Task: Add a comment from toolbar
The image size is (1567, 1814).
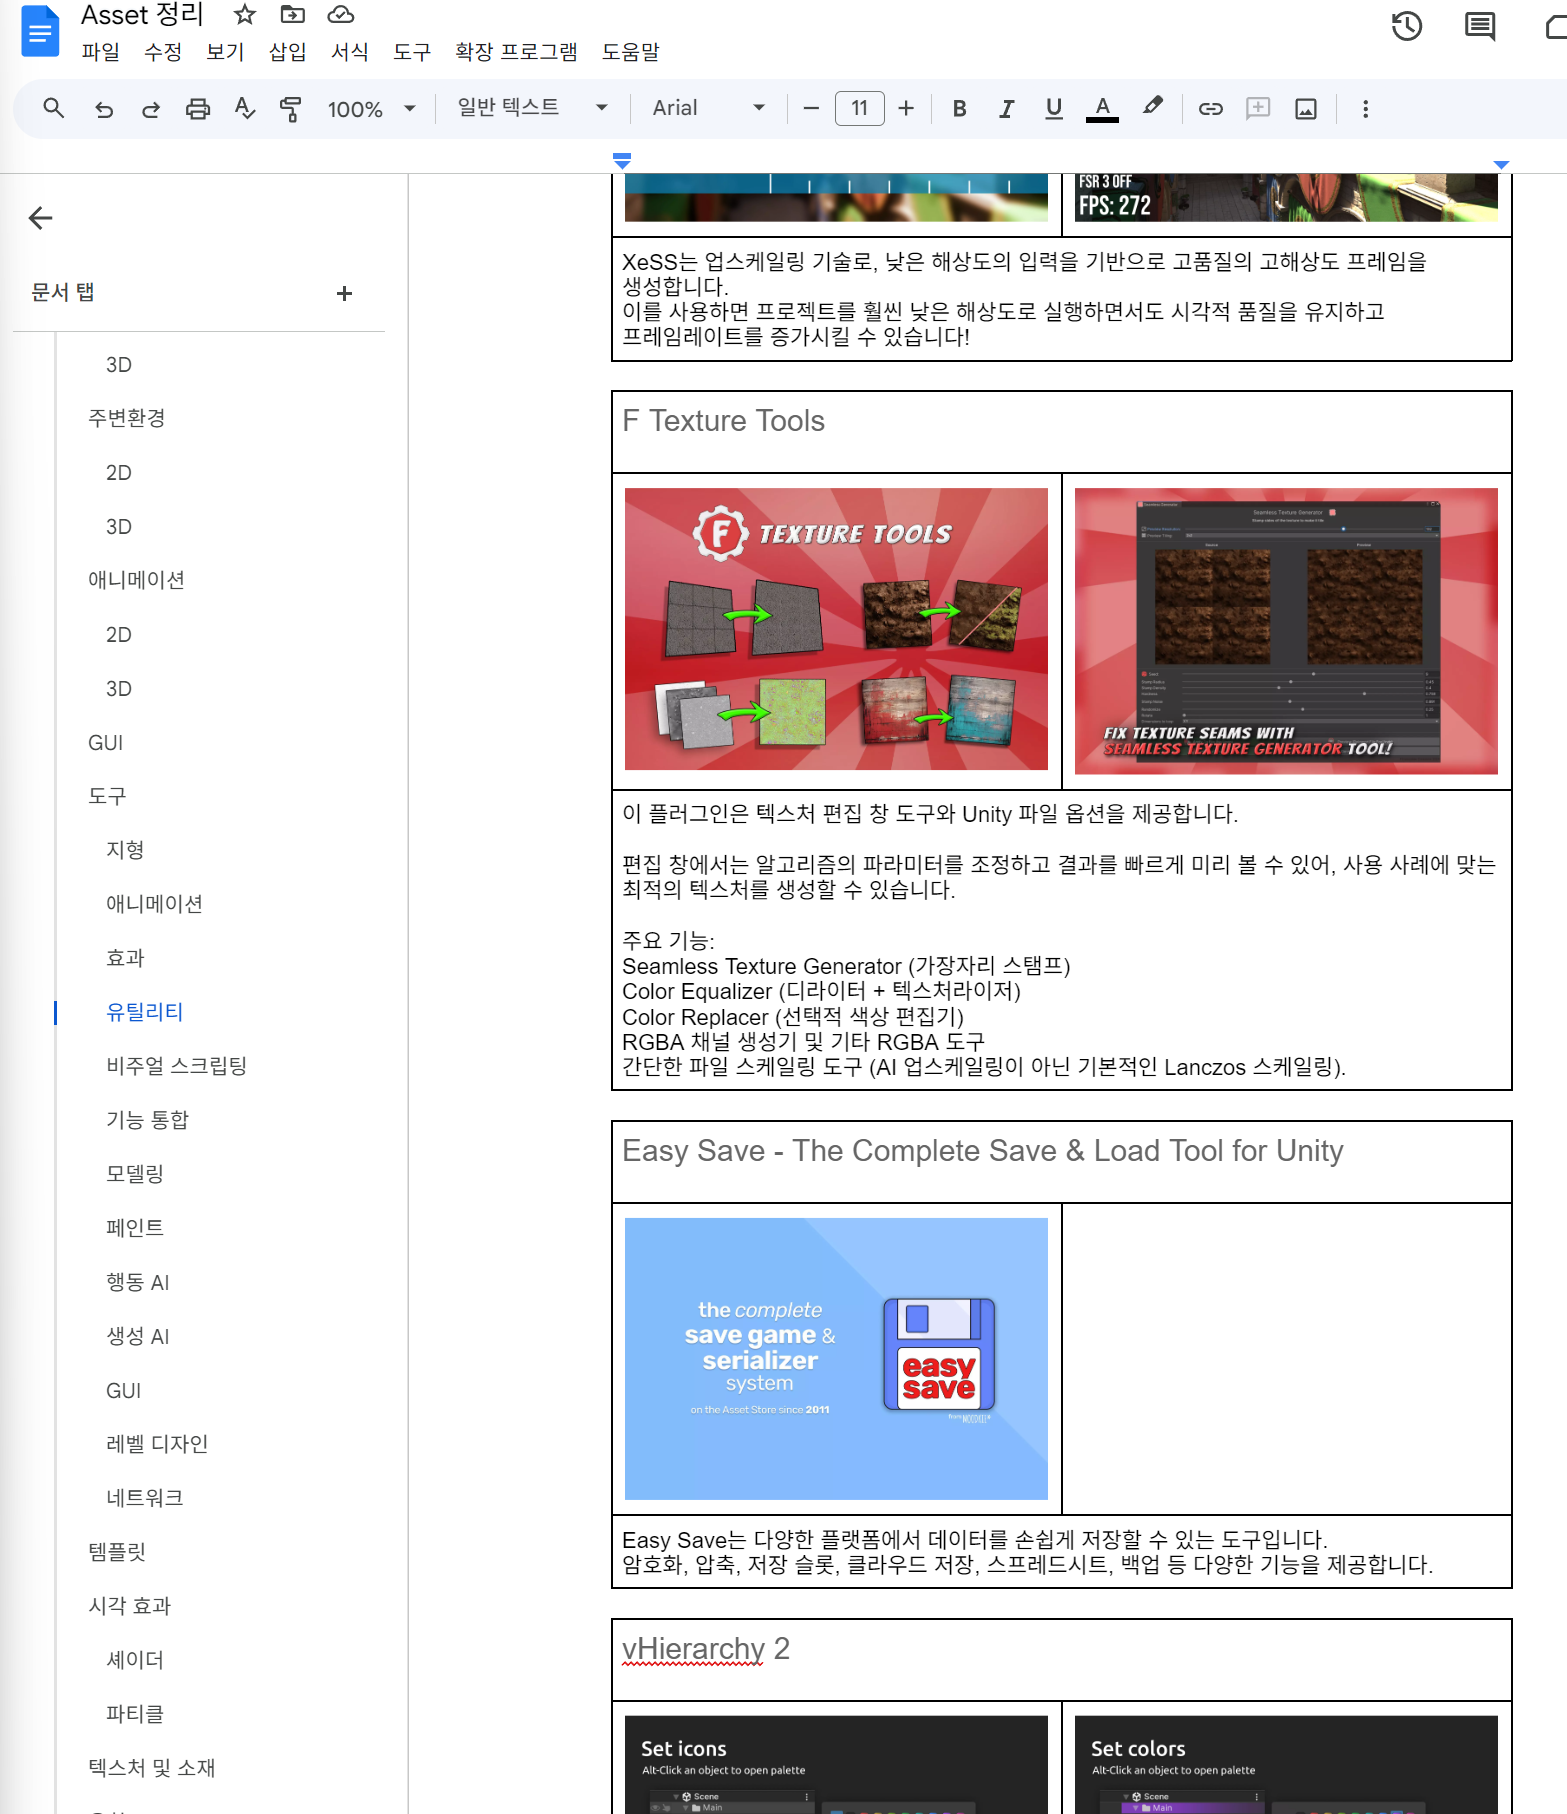Action: pos(1258,108)
